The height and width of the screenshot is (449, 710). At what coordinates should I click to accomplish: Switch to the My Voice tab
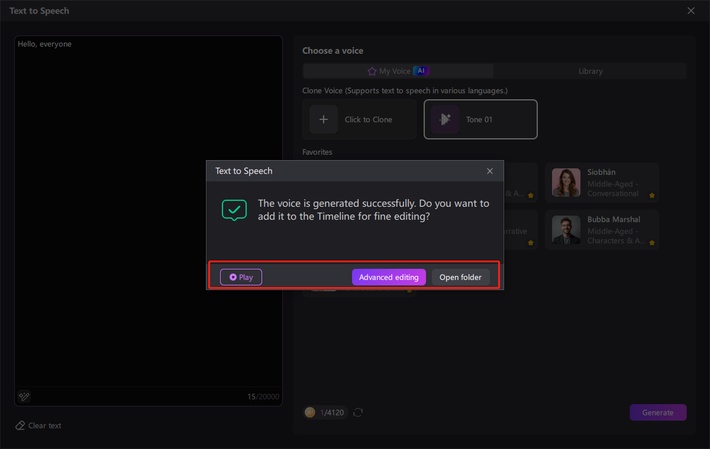(x=398, y=71)
